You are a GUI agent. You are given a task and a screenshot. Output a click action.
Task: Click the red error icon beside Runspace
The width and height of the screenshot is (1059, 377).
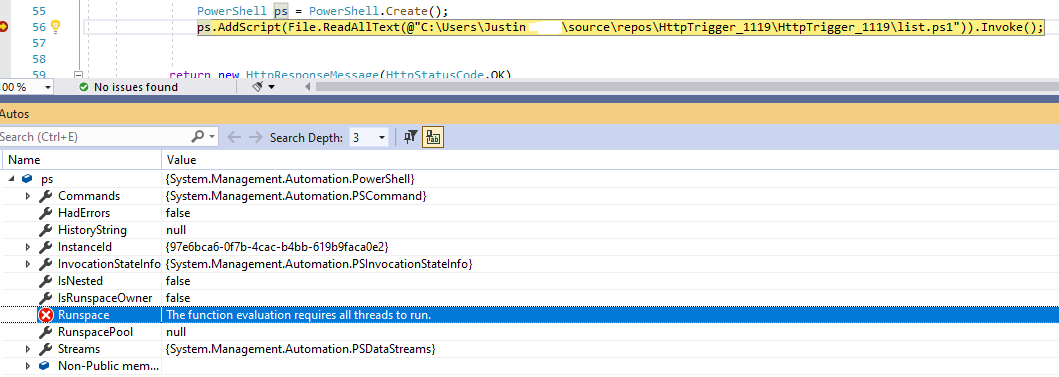[x=46, y=315]
